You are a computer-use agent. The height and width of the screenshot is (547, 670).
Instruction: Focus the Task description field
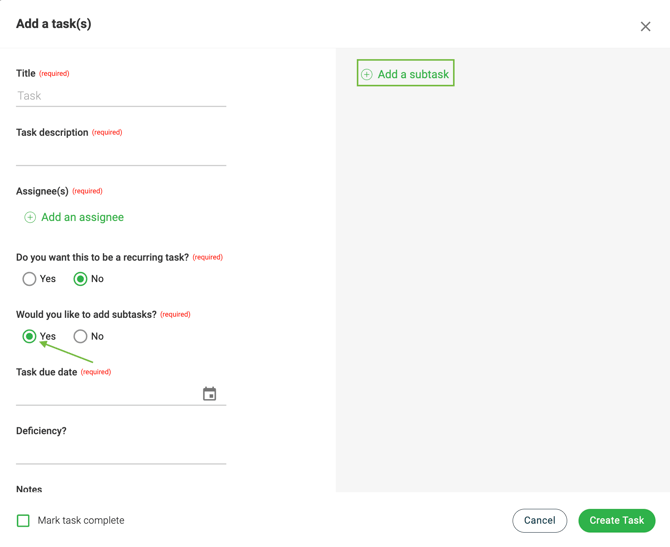(x=121, y=154)
